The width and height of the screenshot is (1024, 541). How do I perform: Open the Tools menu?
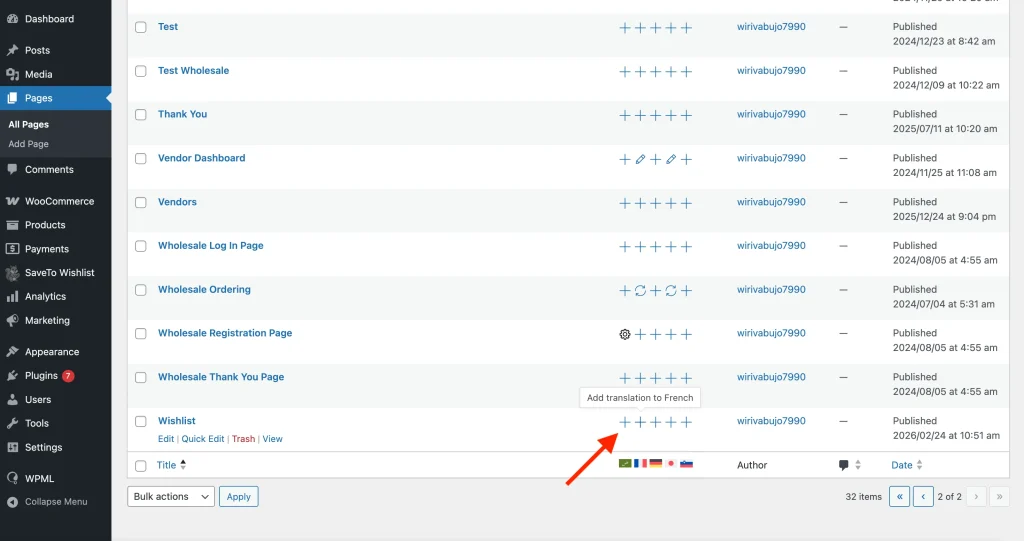coord(37,423)
